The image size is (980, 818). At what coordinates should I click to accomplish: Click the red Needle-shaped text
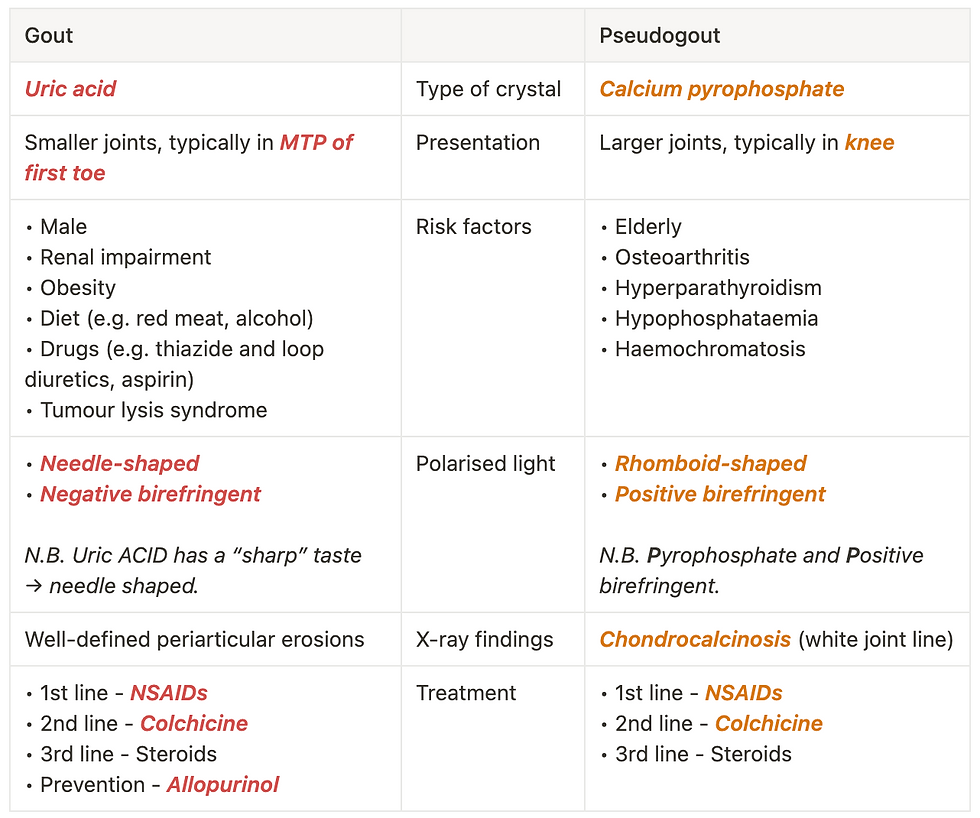(119, 464)
